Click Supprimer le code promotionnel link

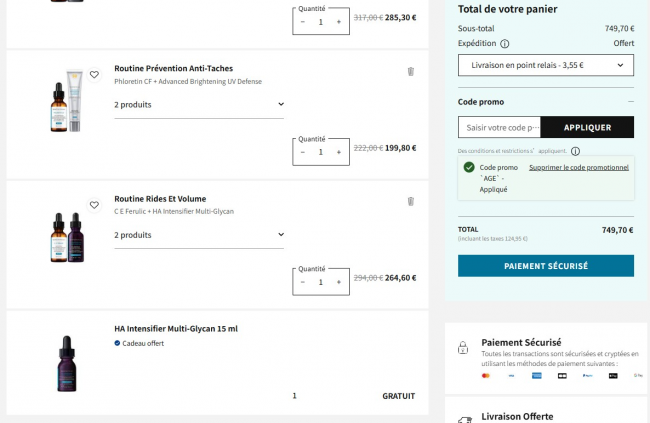point(579,167)
